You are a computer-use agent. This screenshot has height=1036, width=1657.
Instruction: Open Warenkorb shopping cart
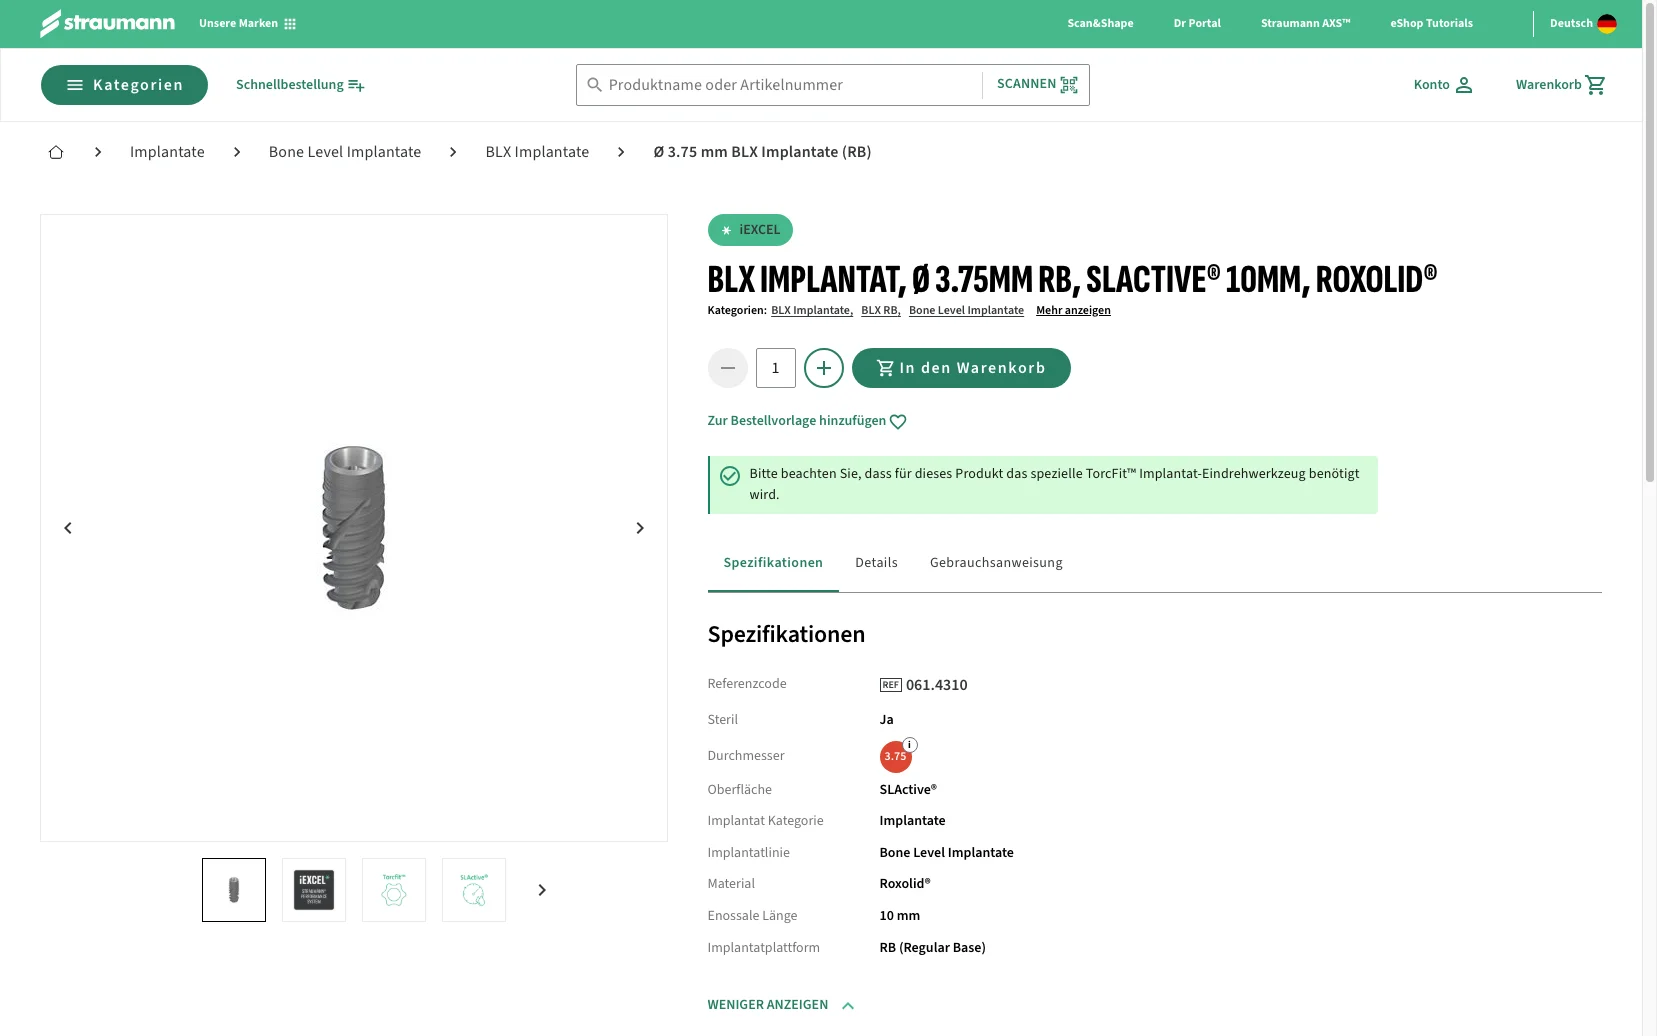point(1560,85)
